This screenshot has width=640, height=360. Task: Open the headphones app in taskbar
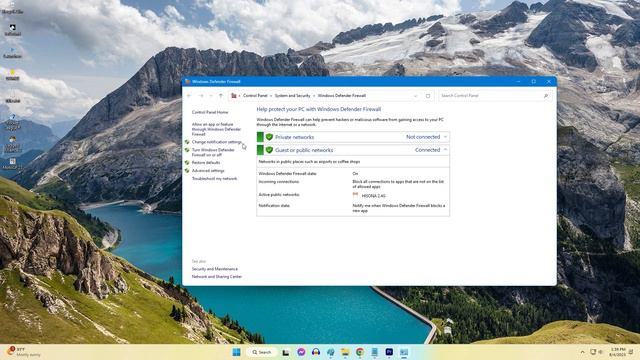pyautogui.click(x=316, y=352)
